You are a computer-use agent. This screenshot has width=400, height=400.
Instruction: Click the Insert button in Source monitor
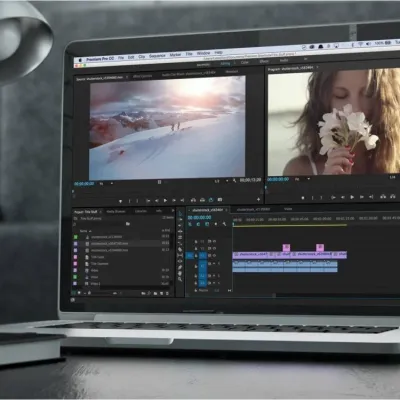[x=193, y=200]
